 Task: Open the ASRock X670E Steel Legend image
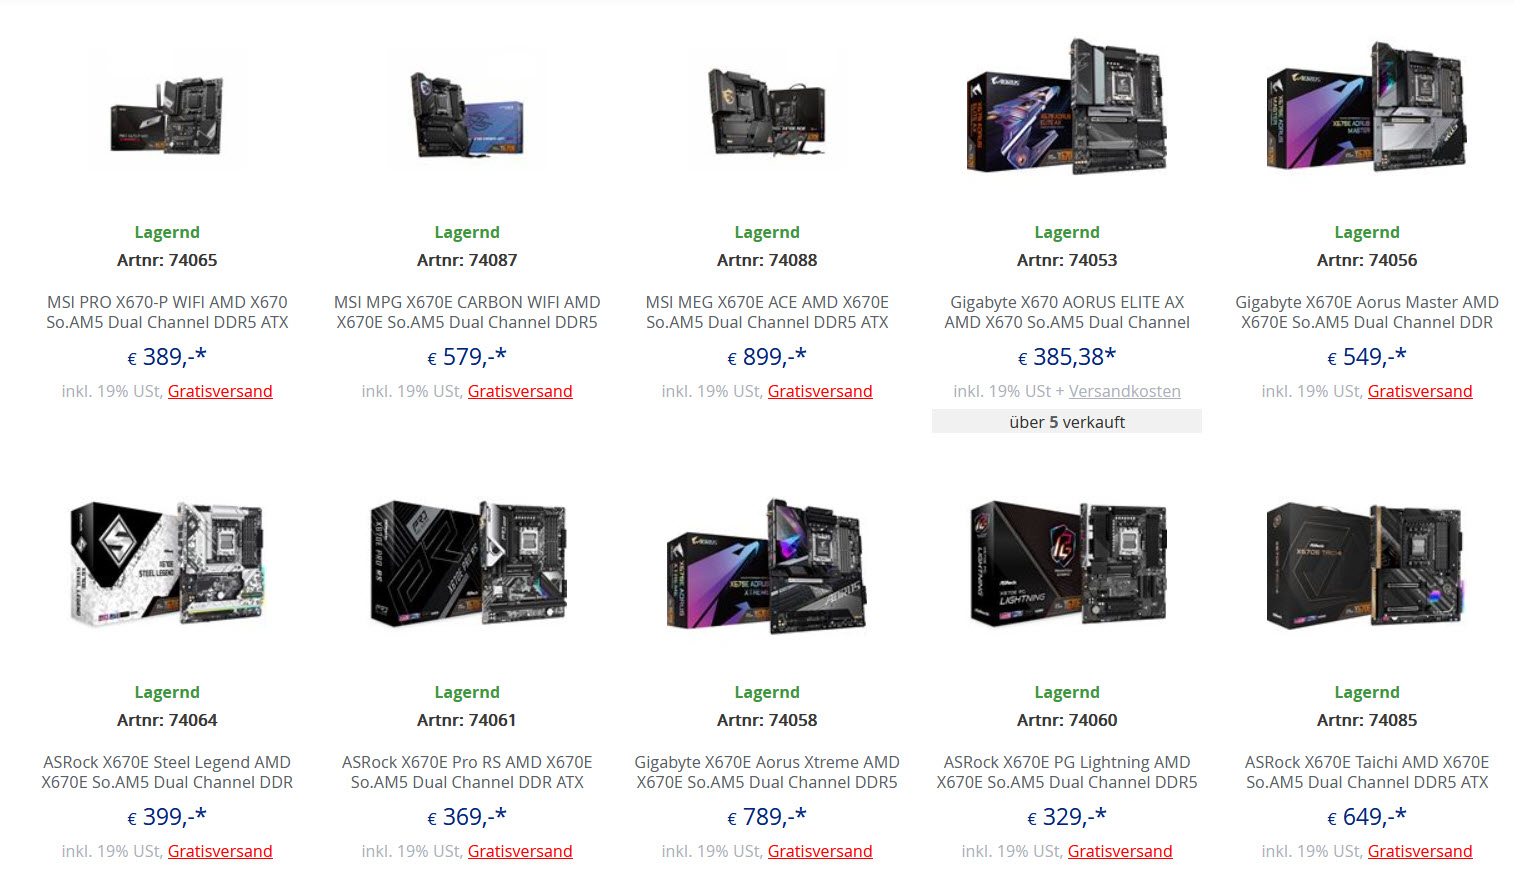[x=167, y=565]
